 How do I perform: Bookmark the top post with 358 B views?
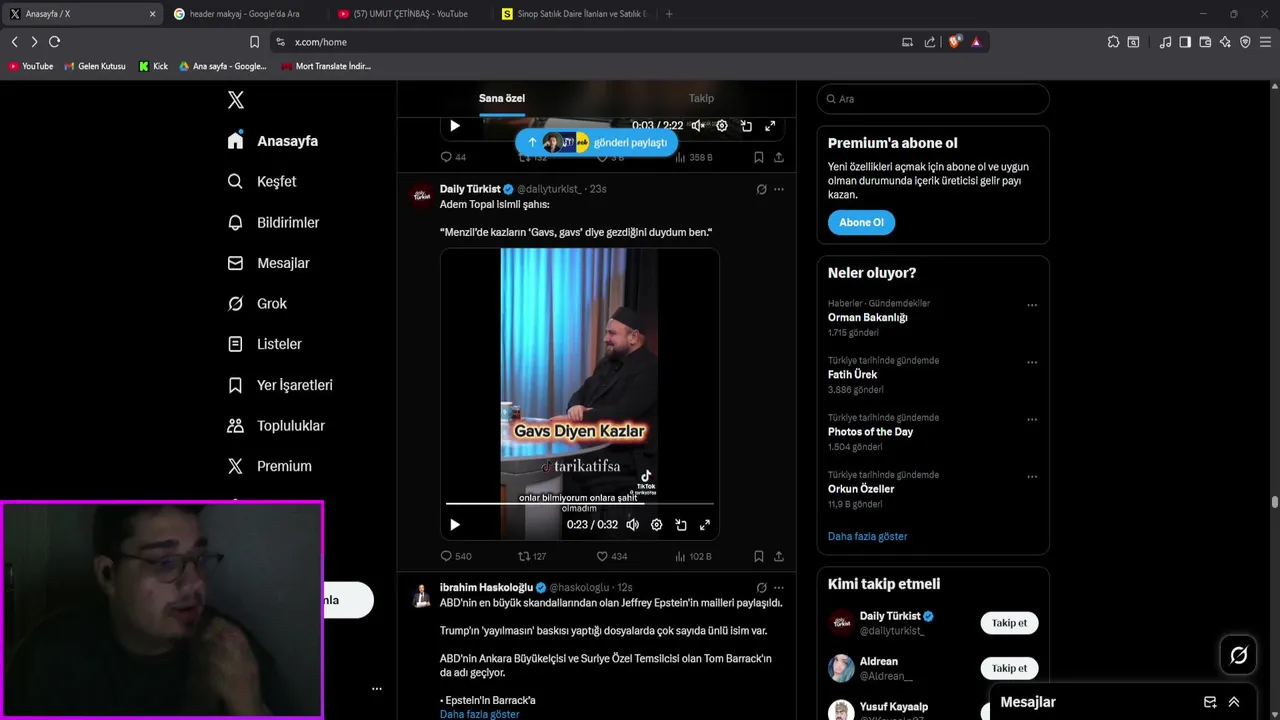click(x=759, y=157)
